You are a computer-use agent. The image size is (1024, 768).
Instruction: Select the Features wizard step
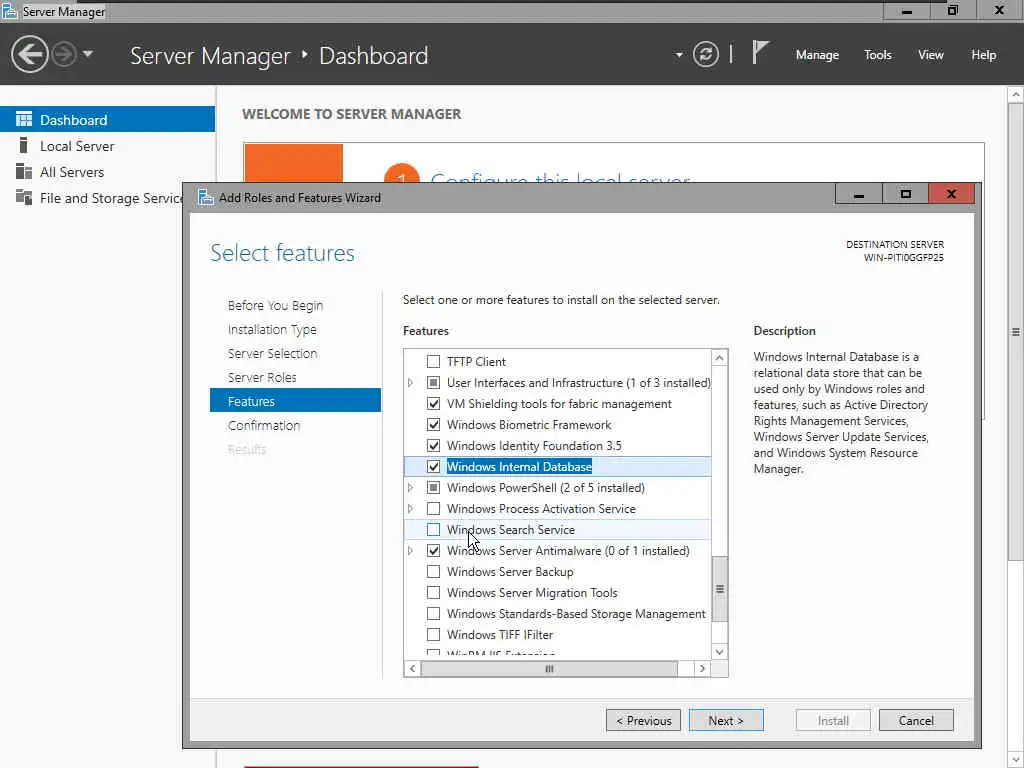(295, 401)
